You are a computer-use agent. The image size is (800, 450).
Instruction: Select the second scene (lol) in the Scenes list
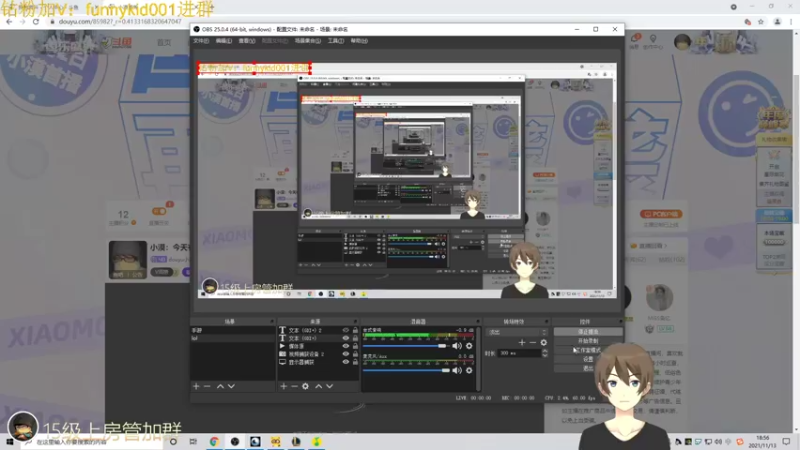232,338
